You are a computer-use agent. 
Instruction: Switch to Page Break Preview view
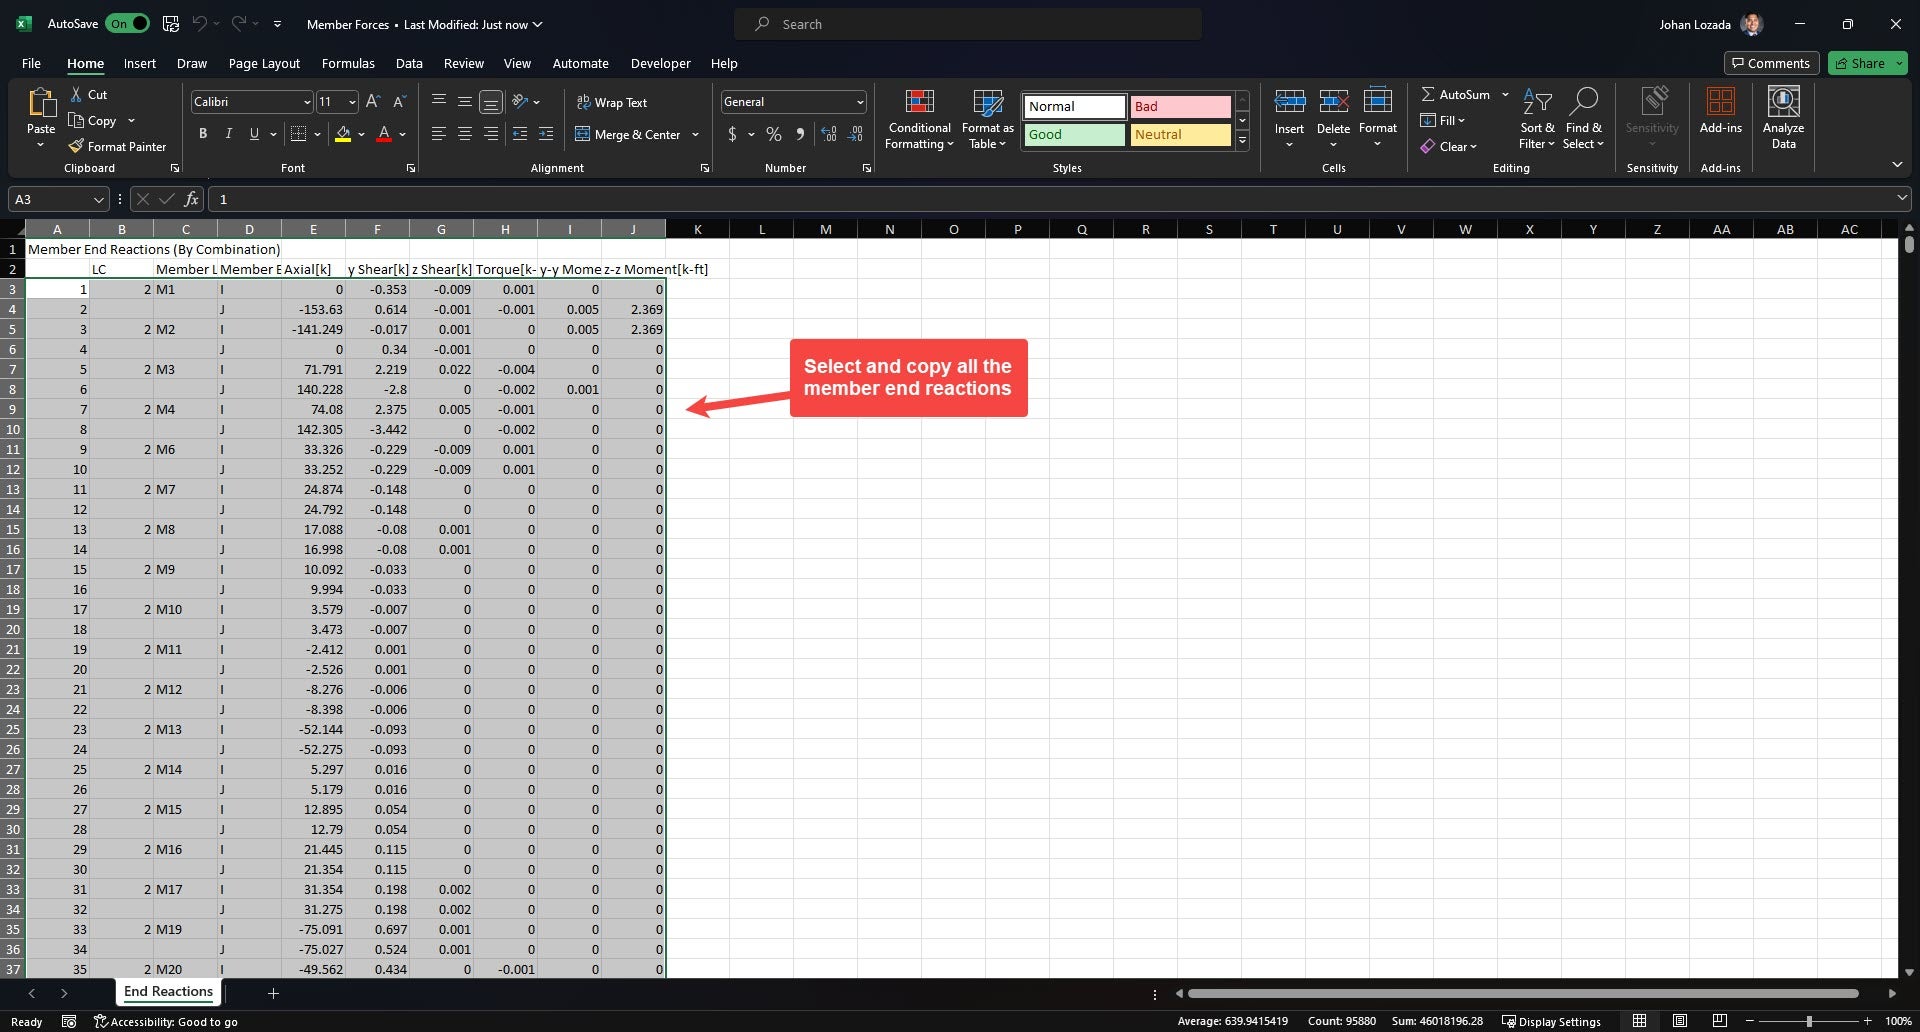(x=1719, y=1021)
